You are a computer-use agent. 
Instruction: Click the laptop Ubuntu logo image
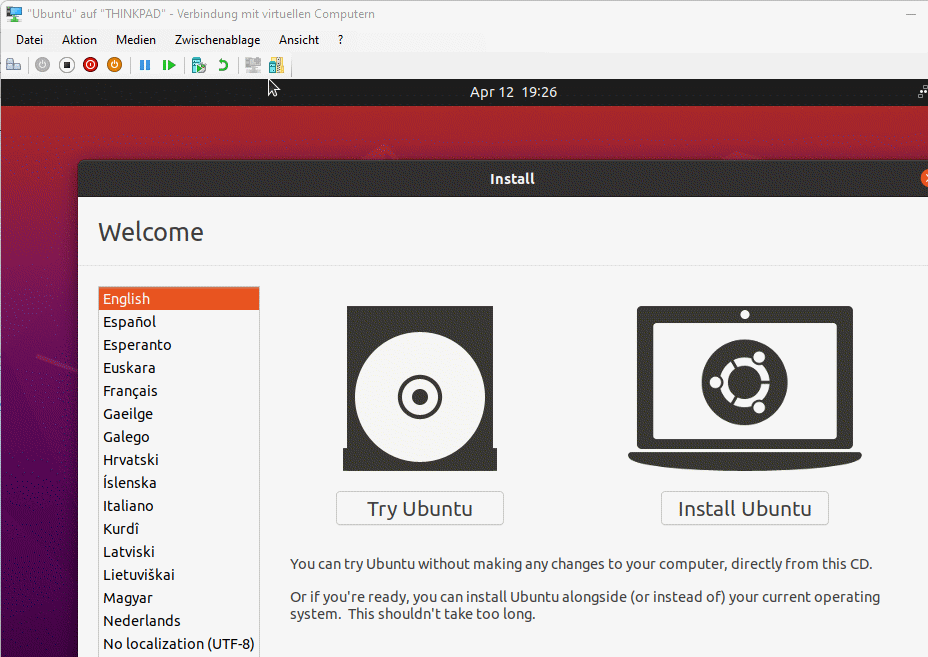coord(745,388)
